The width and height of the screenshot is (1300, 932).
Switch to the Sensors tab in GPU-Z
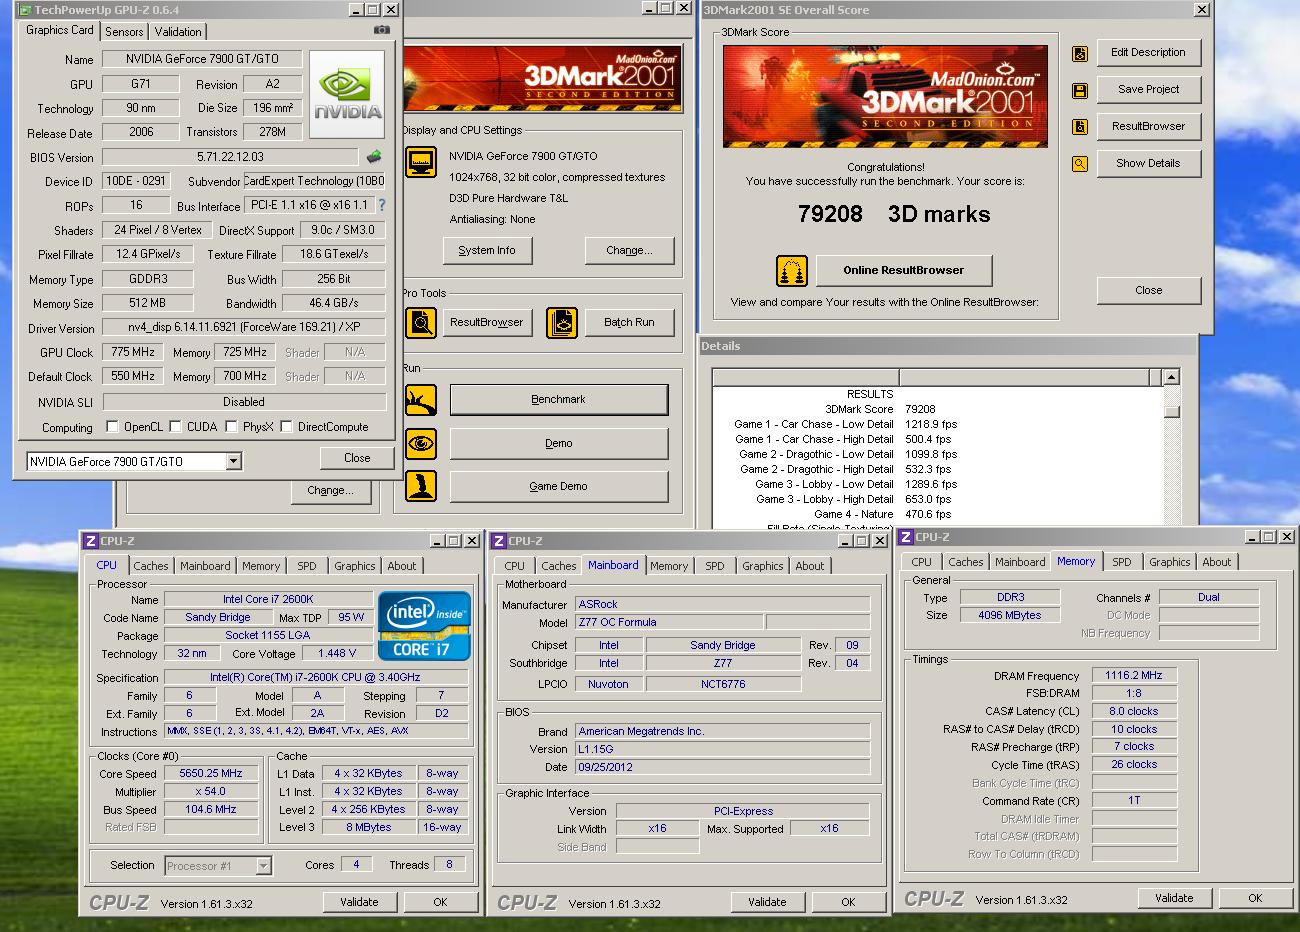pos(124,32)
